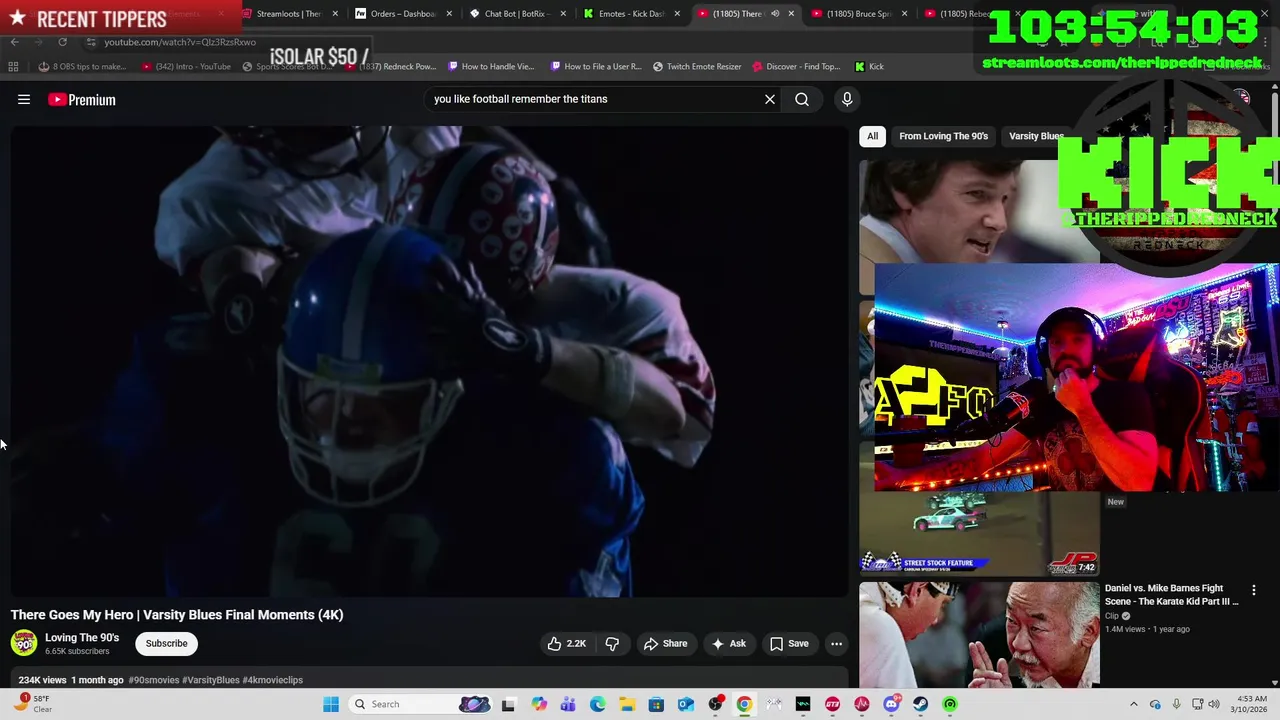Open the taskbar volume control

(x=1214, y=704)
